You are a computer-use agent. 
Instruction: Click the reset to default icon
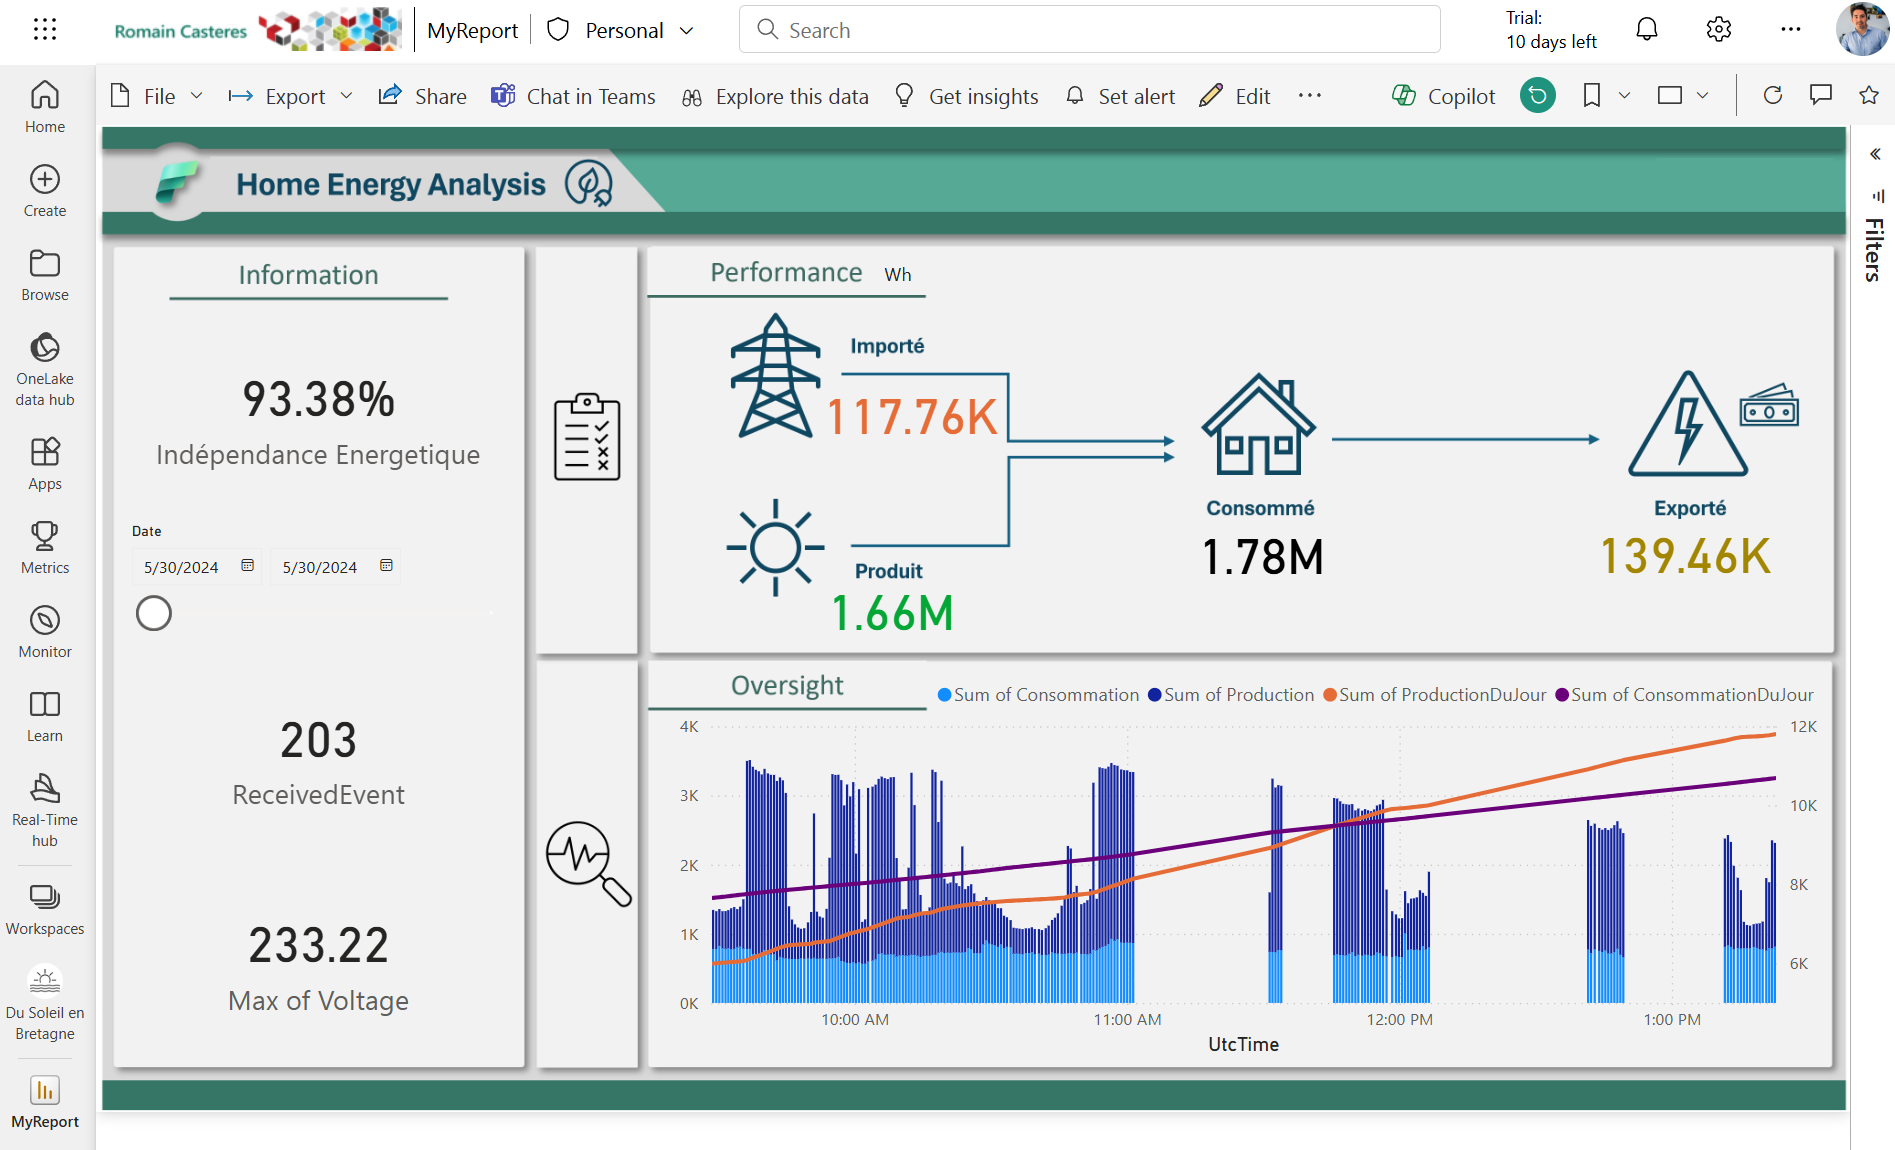pos(1537,96)
